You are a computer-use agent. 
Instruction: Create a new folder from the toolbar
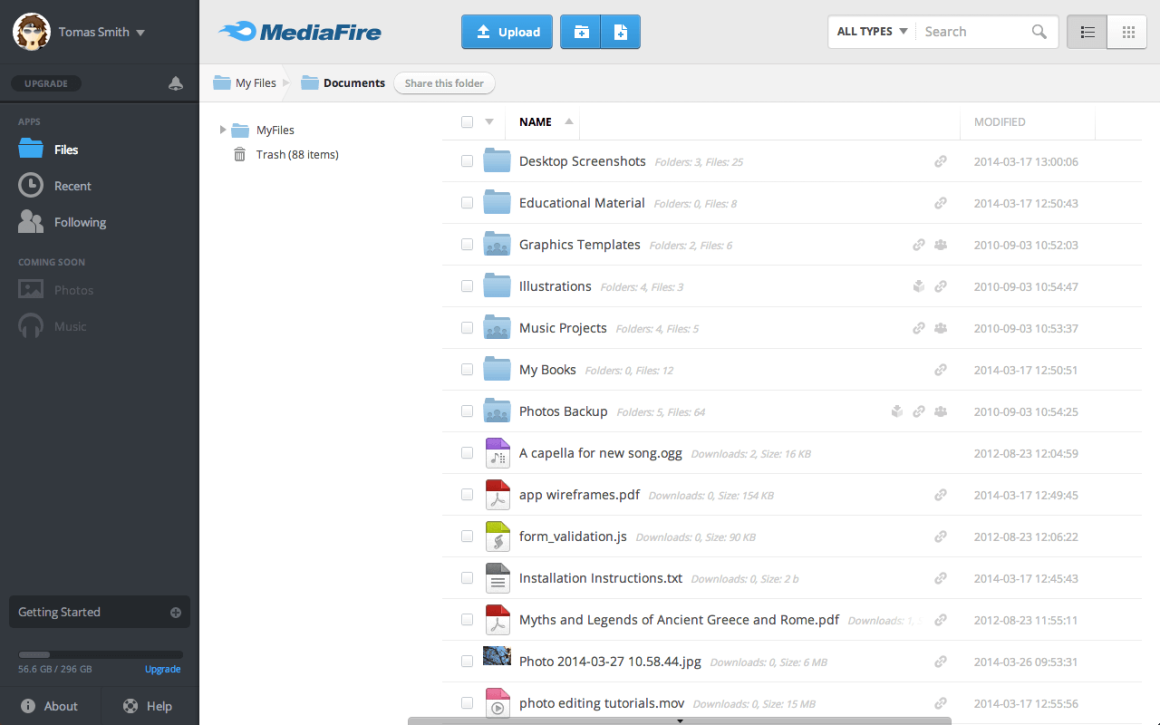[581, 31]
